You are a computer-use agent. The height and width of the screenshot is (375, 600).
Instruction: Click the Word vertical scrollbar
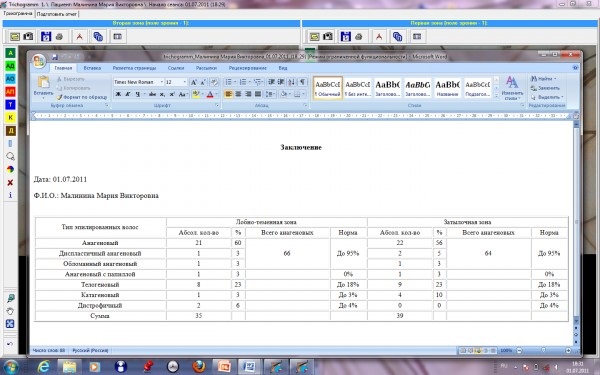pos(576,222)
